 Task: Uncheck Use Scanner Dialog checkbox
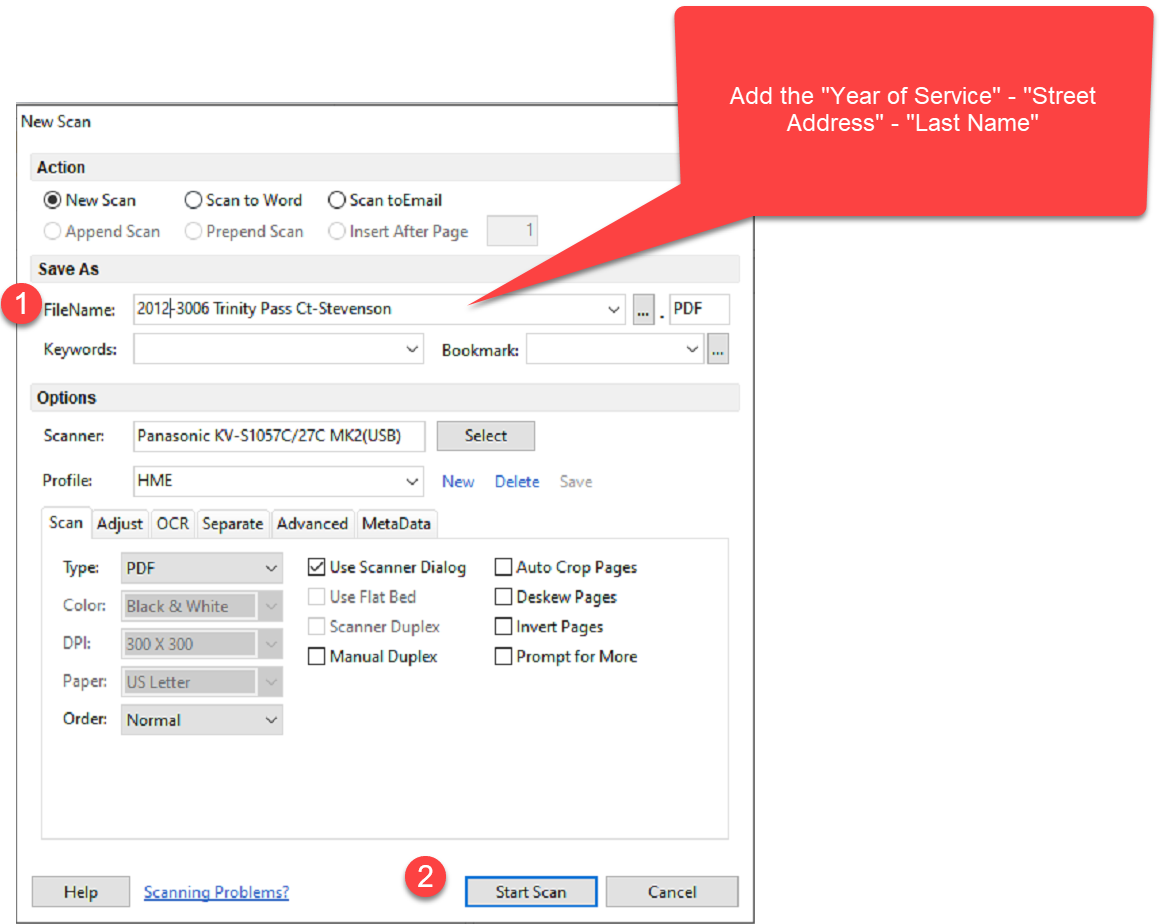[317, 567]
